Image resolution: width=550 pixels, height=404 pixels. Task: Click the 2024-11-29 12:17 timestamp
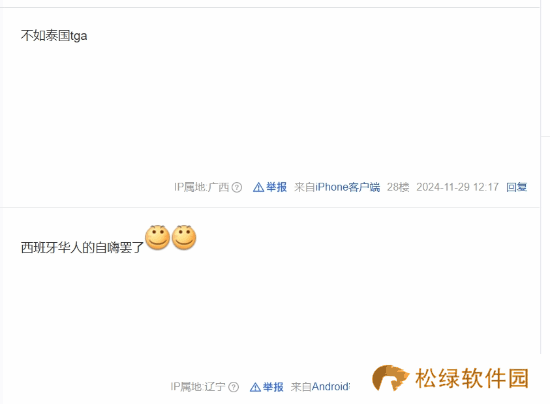point(457,187)
